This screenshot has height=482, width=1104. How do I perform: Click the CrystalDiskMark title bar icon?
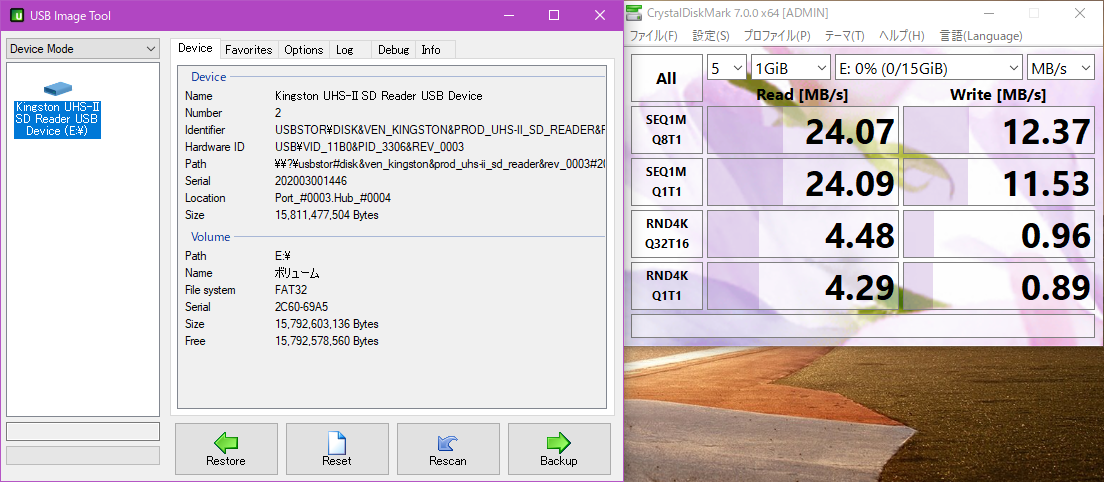click(636, 13)
